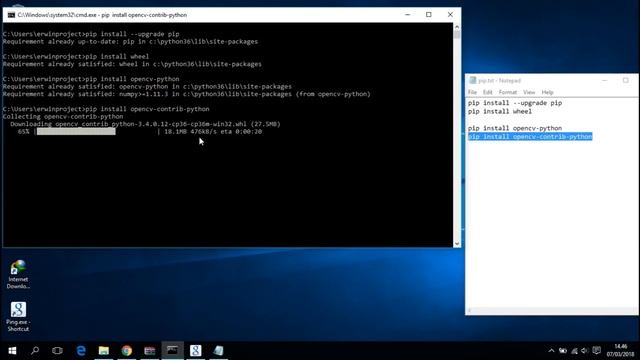
Task: Click the 'pip.txt - Notepad' title text
Action: [500, 80]
